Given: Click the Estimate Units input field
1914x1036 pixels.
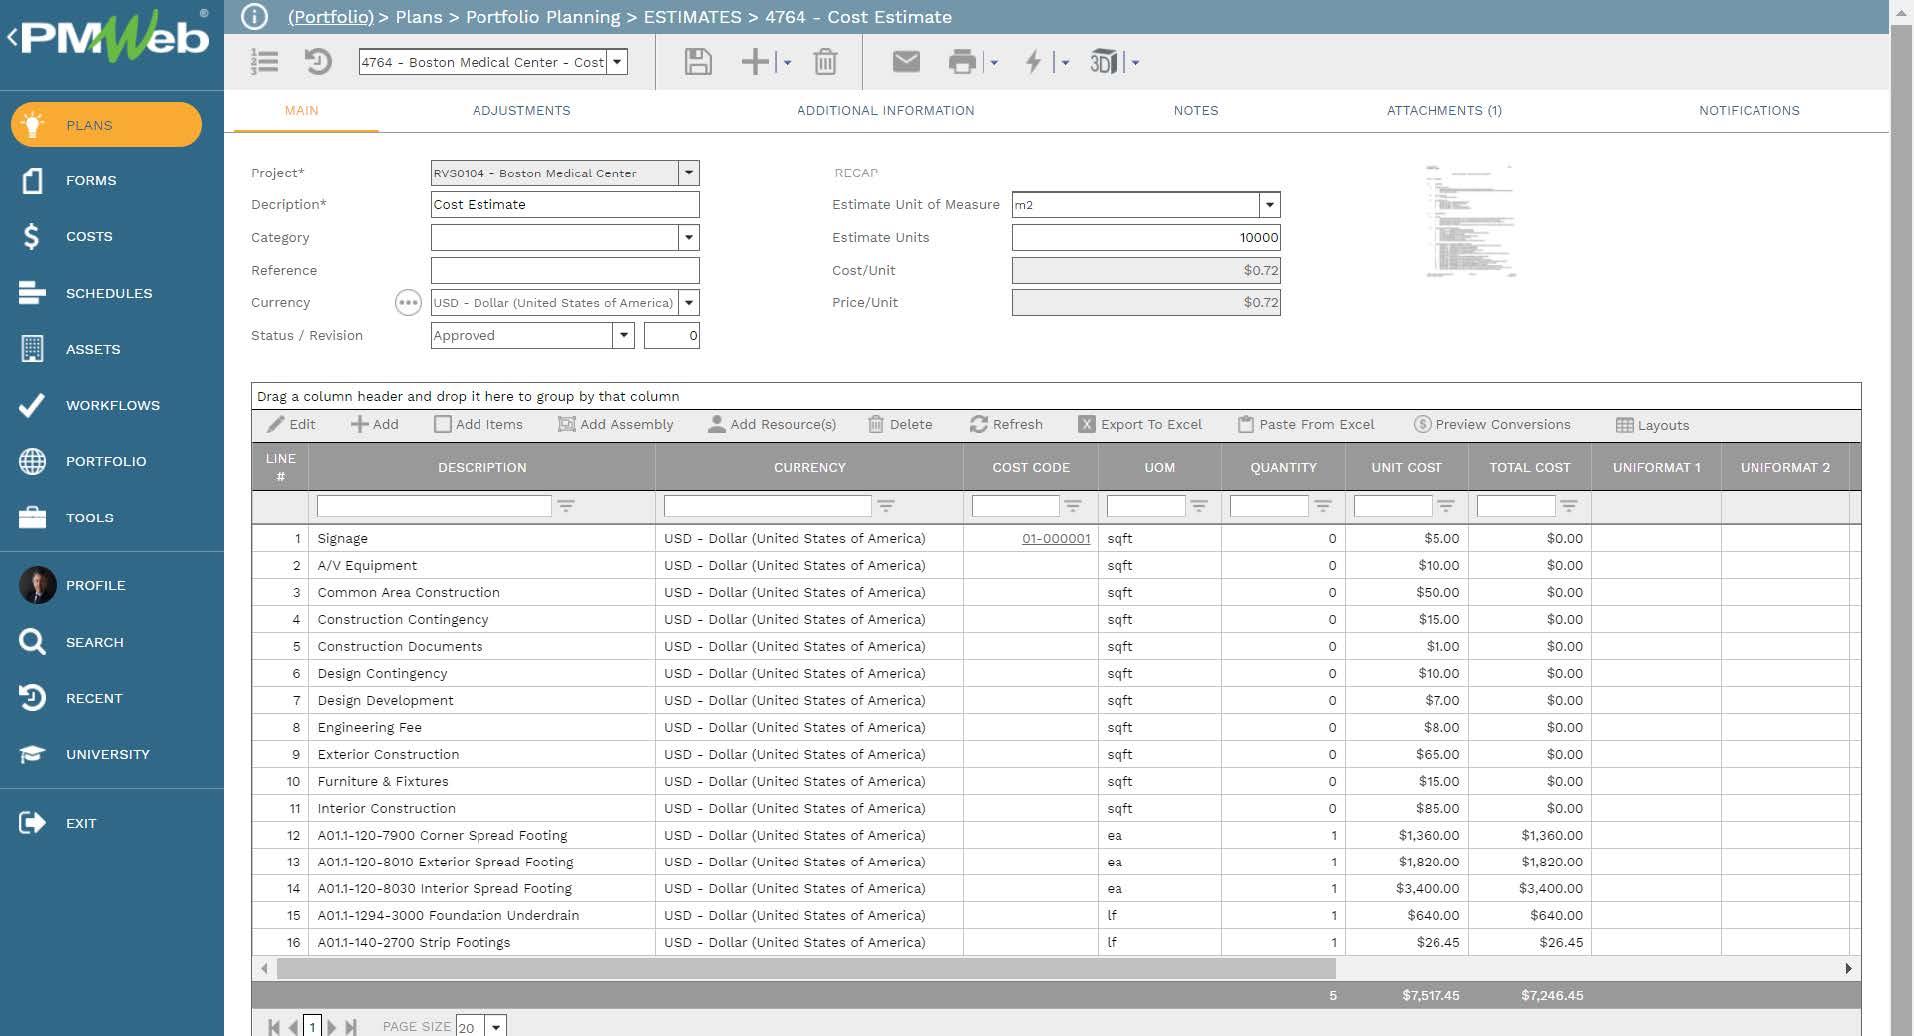Looking at the screenshot, I should (1146, 237).
